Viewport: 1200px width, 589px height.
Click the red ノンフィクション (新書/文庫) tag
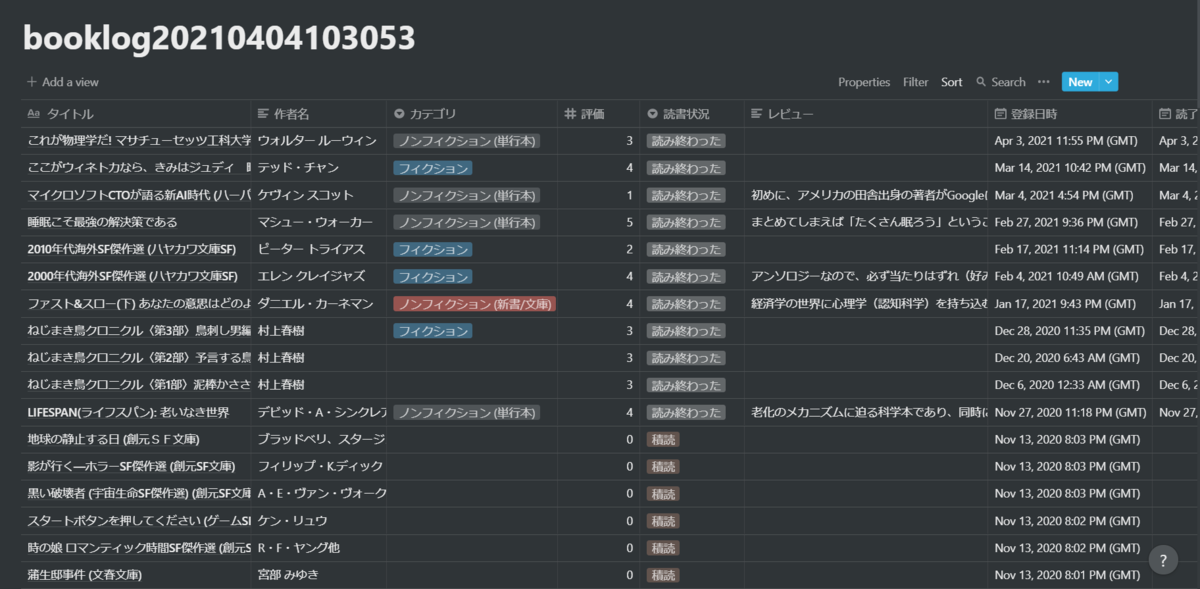475,303
